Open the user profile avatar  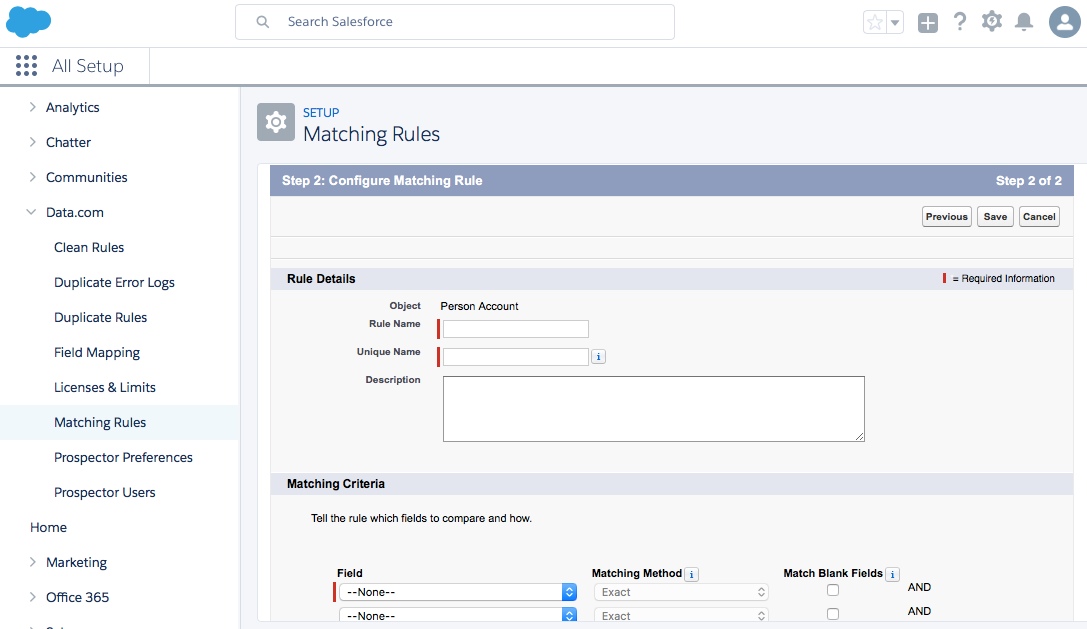(1065, 22)
